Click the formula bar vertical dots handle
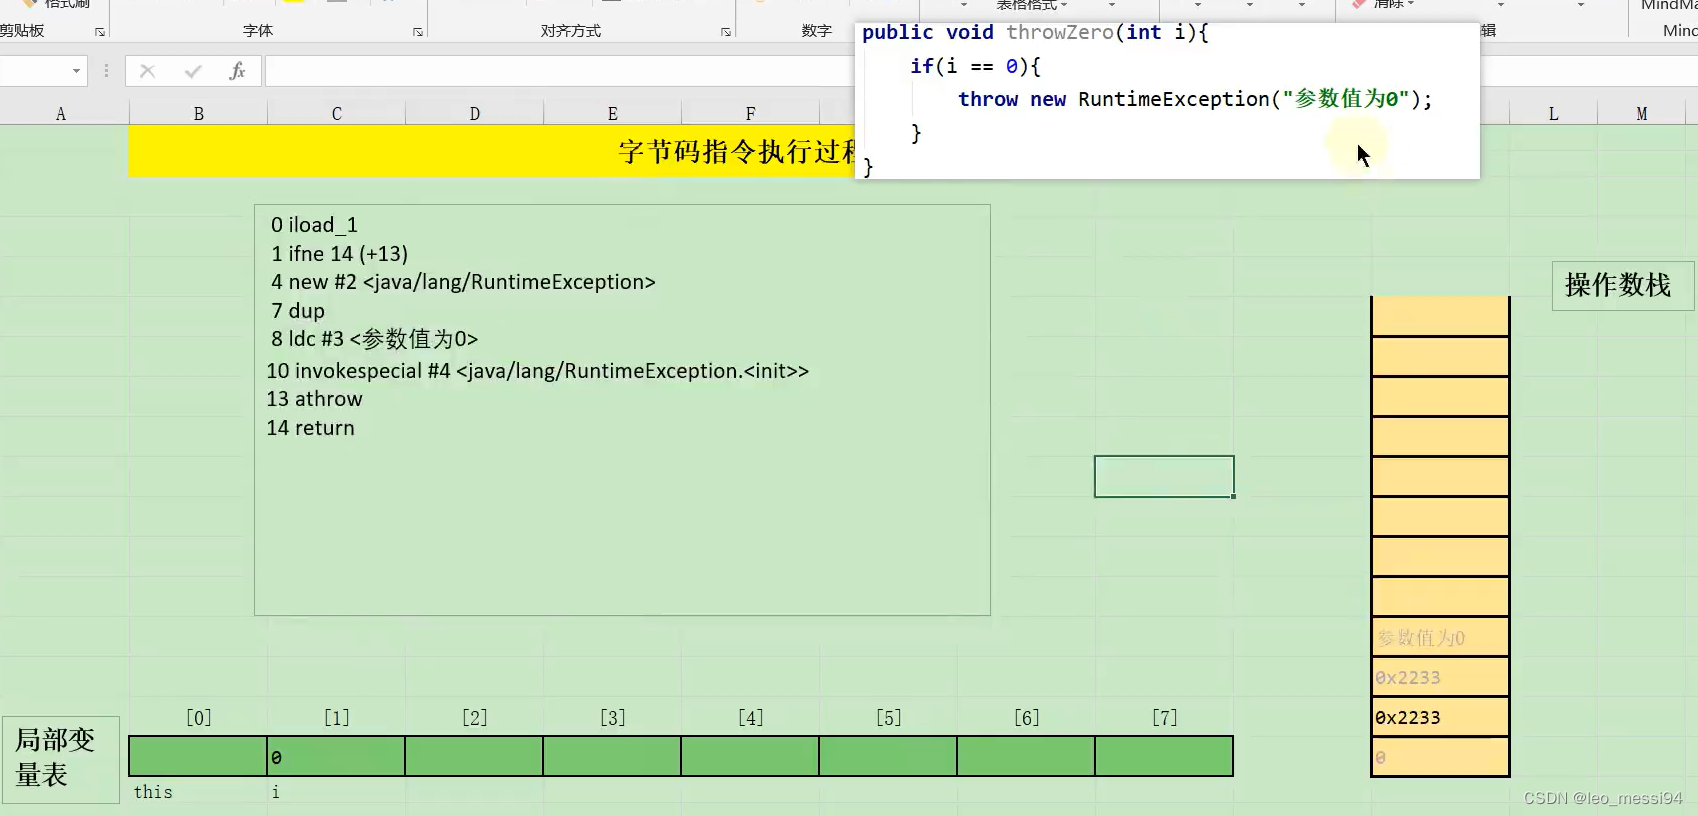This screenshot has width=1698, height=816. (x=106, y=71)
